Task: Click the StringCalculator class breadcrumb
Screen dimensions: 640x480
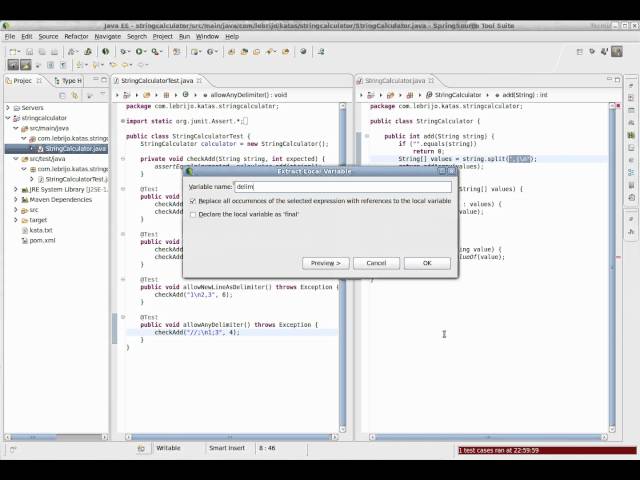Action: point(454,95)
